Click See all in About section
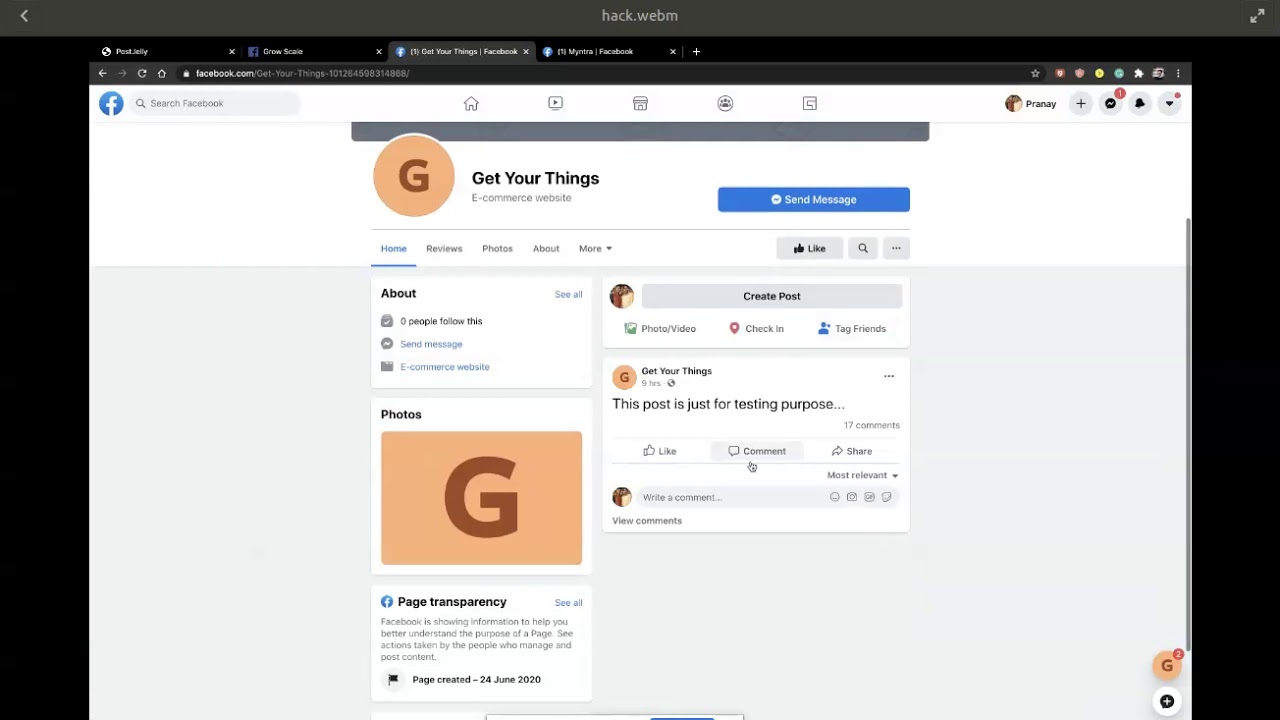Viewport: 1280px width, 720px height. [x=568, y=294]
